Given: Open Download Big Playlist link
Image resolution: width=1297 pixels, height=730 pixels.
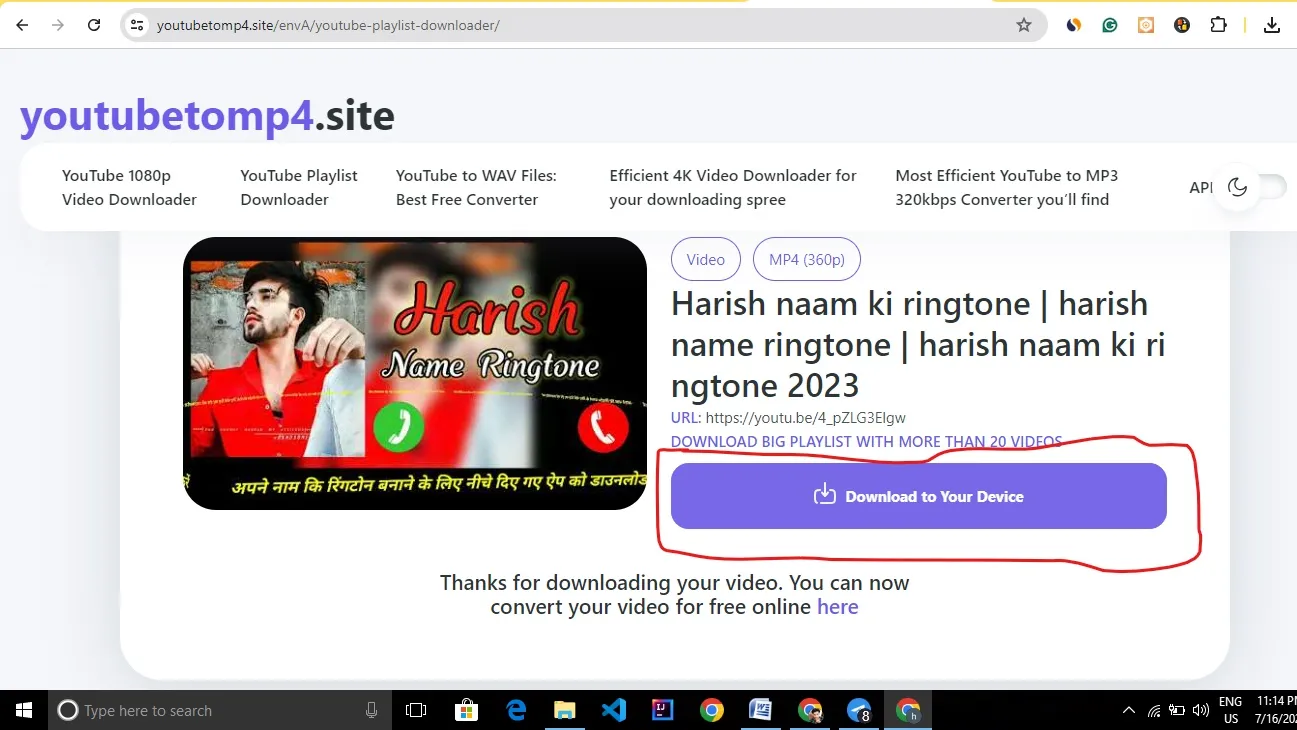Looking at the screenshot, I should tap(866, 441).
